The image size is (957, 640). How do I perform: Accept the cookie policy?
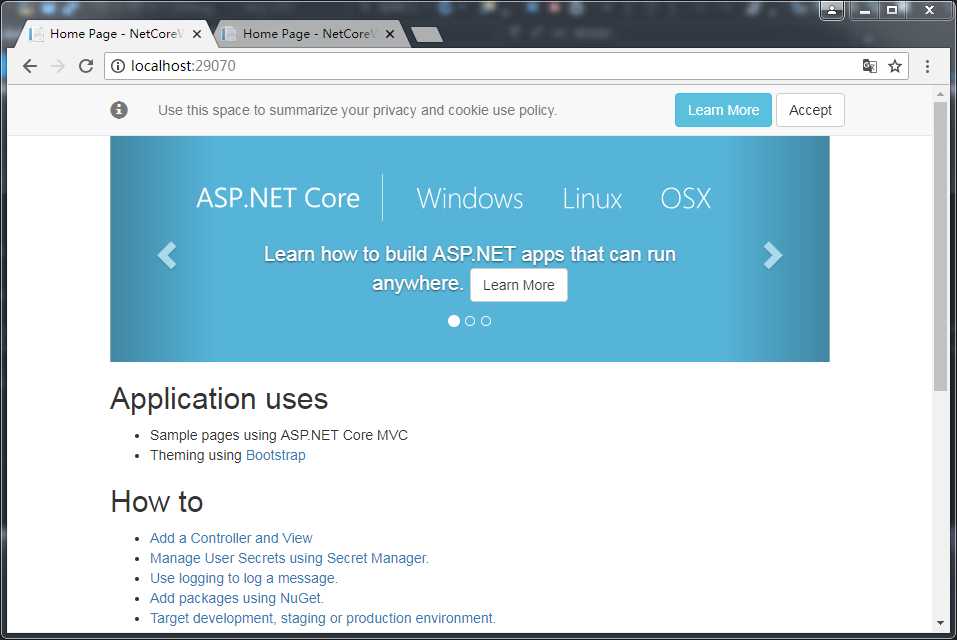810,110
